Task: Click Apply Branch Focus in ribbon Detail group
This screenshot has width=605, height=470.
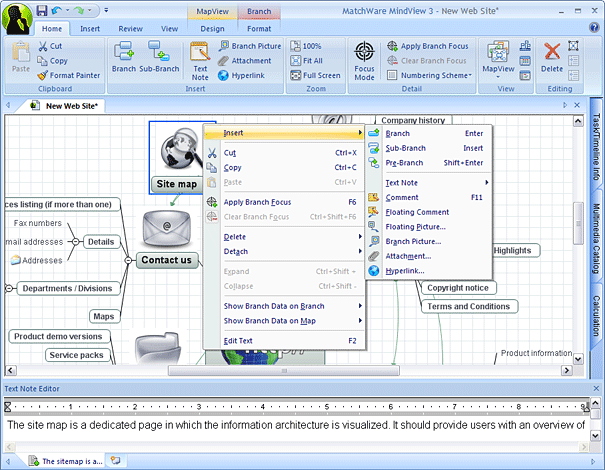Action: pyautogui.click(x=428, y=46)
